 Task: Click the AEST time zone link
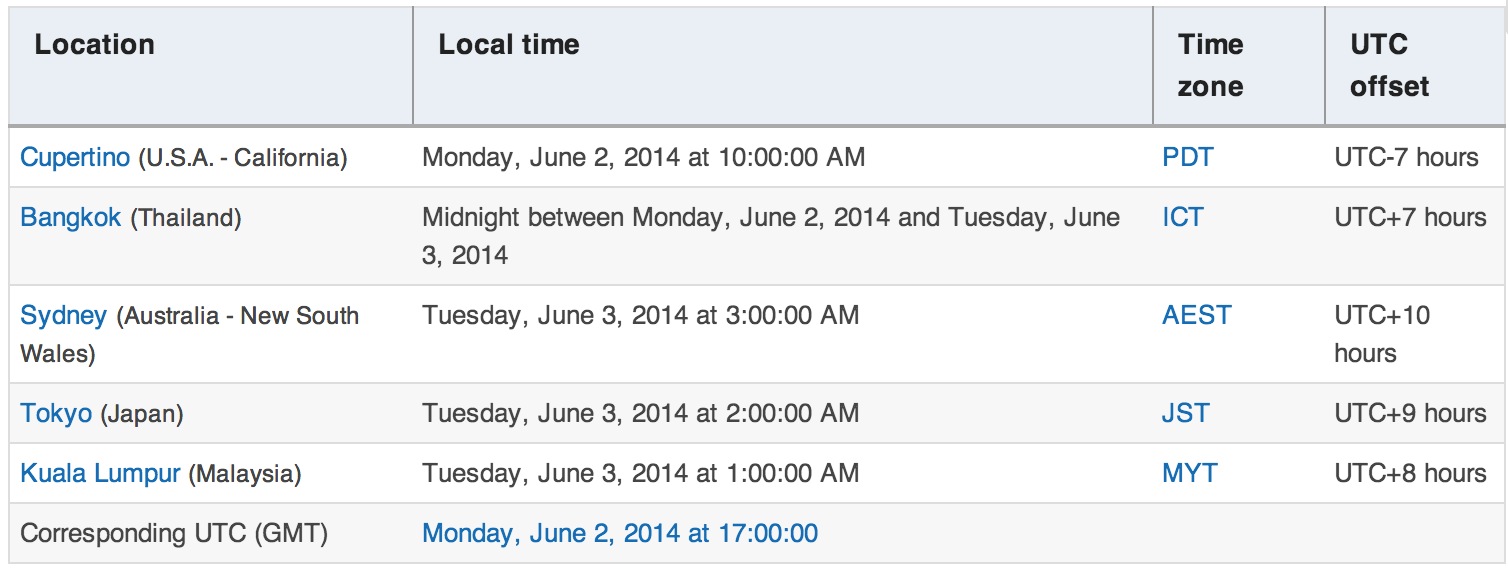pos(1196,316)
